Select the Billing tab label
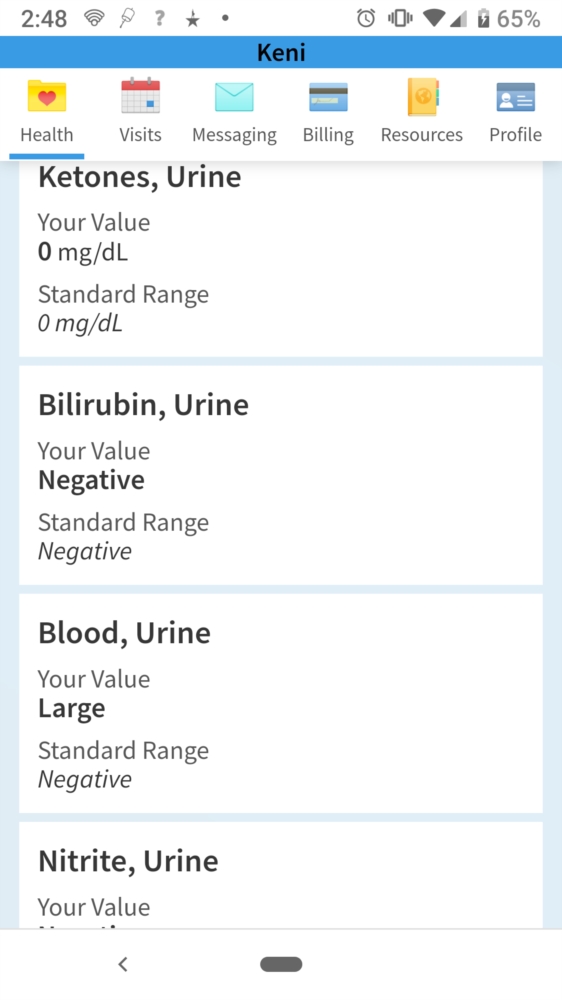This screenshot has width=562, height=1000. click(328, 135)
